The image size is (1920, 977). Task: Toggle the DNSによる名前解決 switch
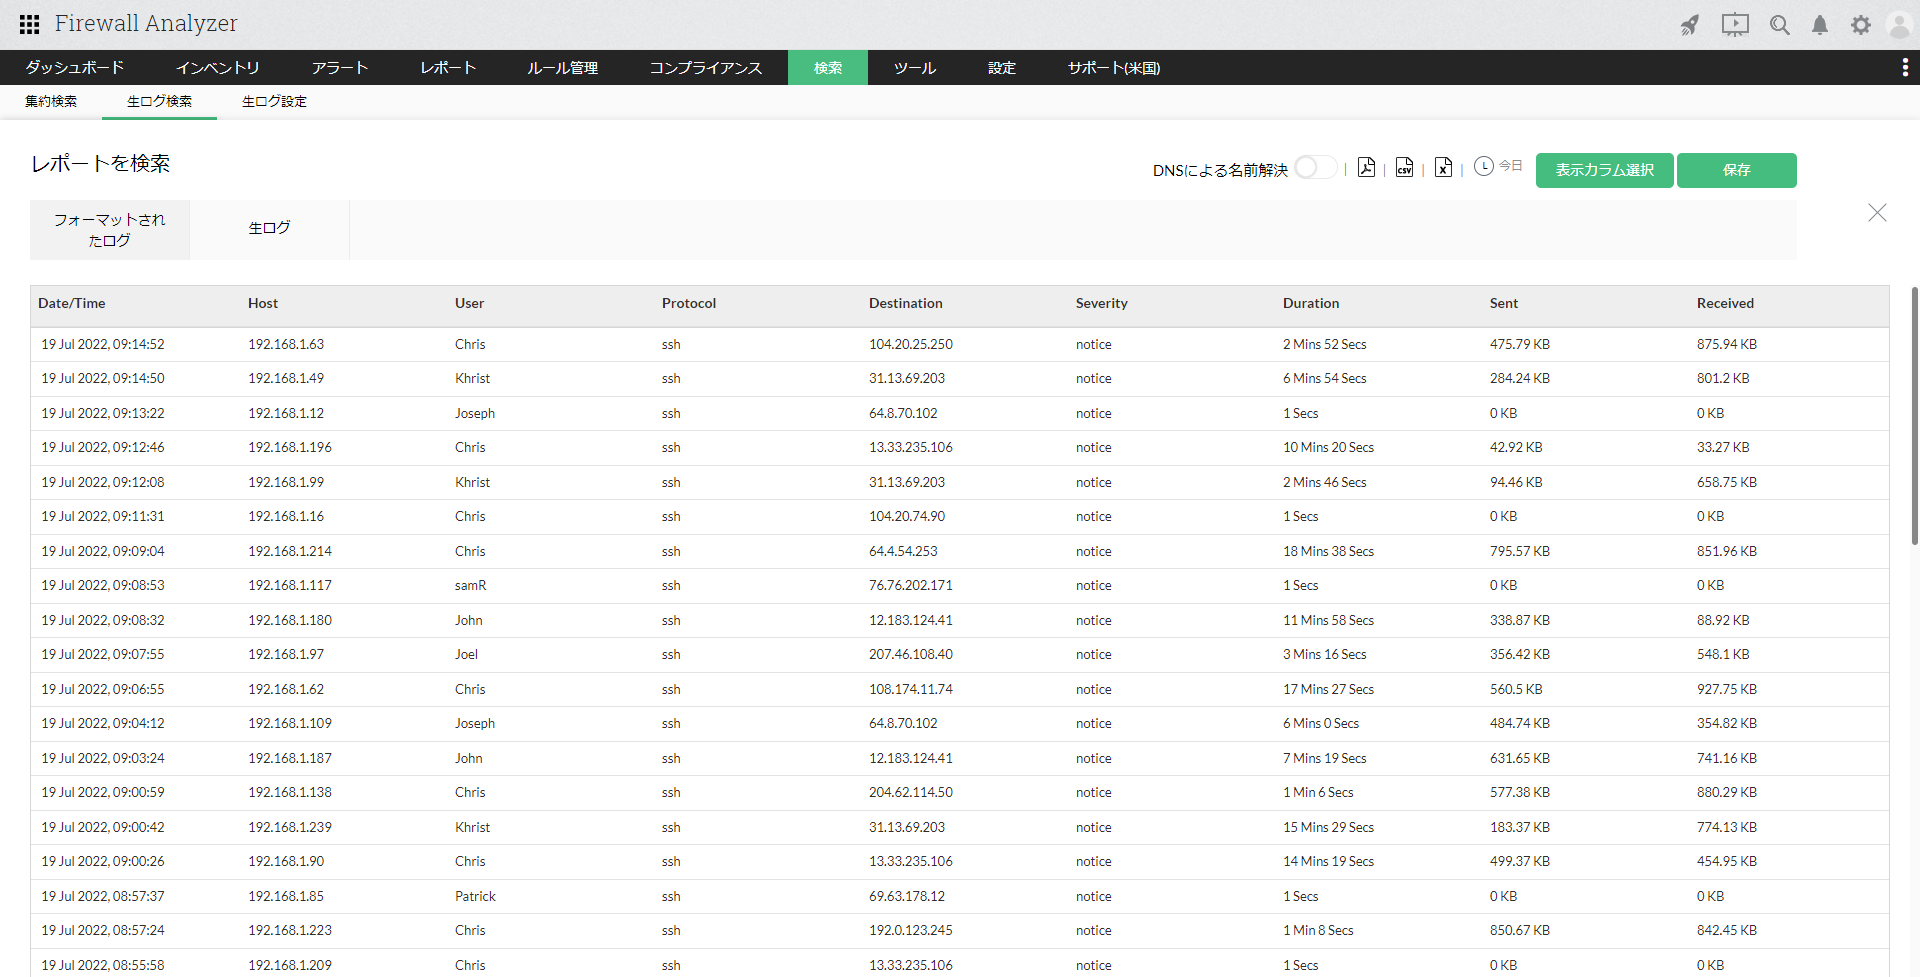(1315, 168)
